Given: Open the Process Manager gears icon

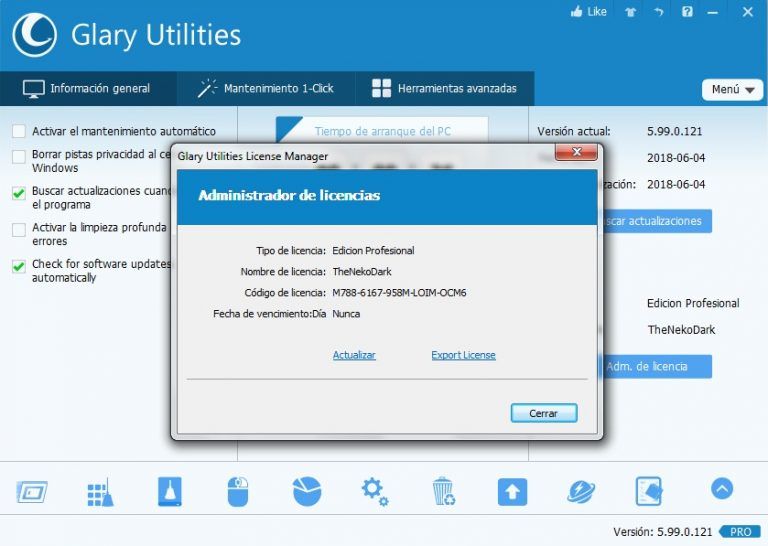Looking at the screenshot, I should (375, 492).
